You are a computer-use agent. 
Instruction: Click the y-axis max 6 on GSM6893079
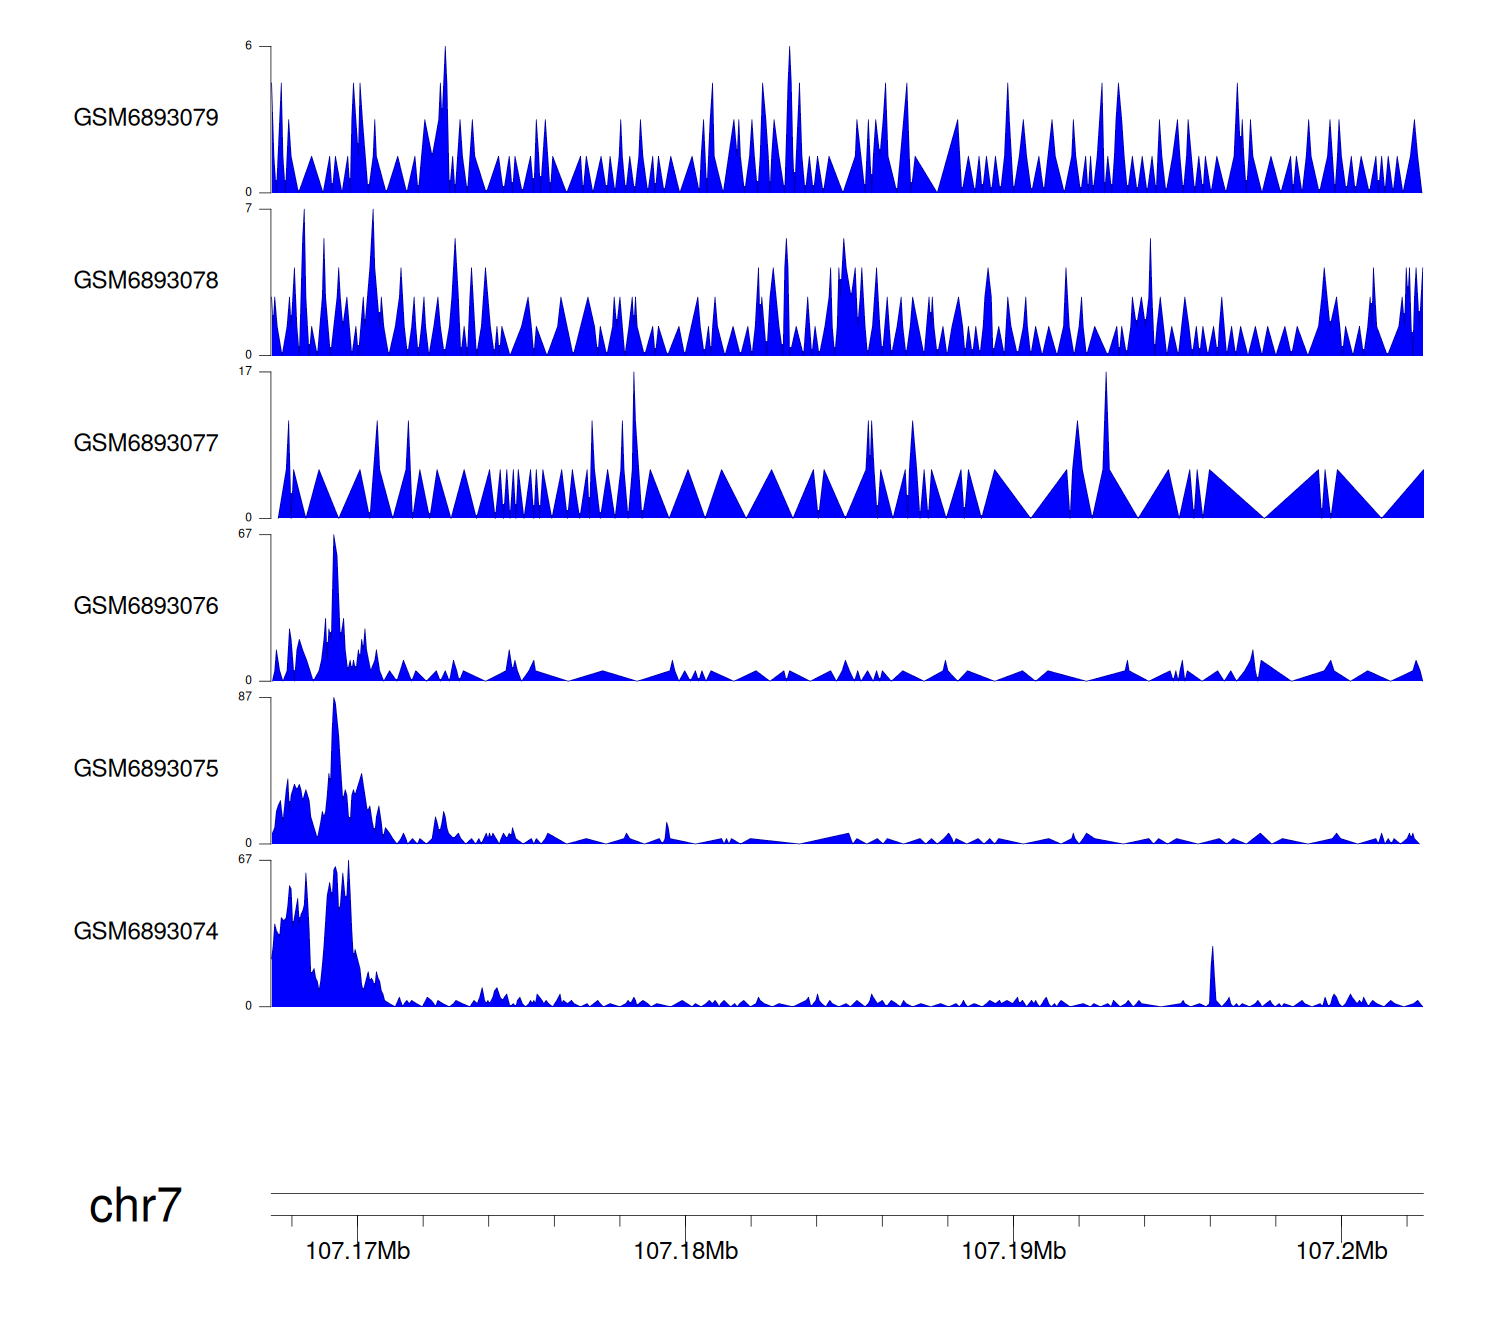click(x=249, y=46)
